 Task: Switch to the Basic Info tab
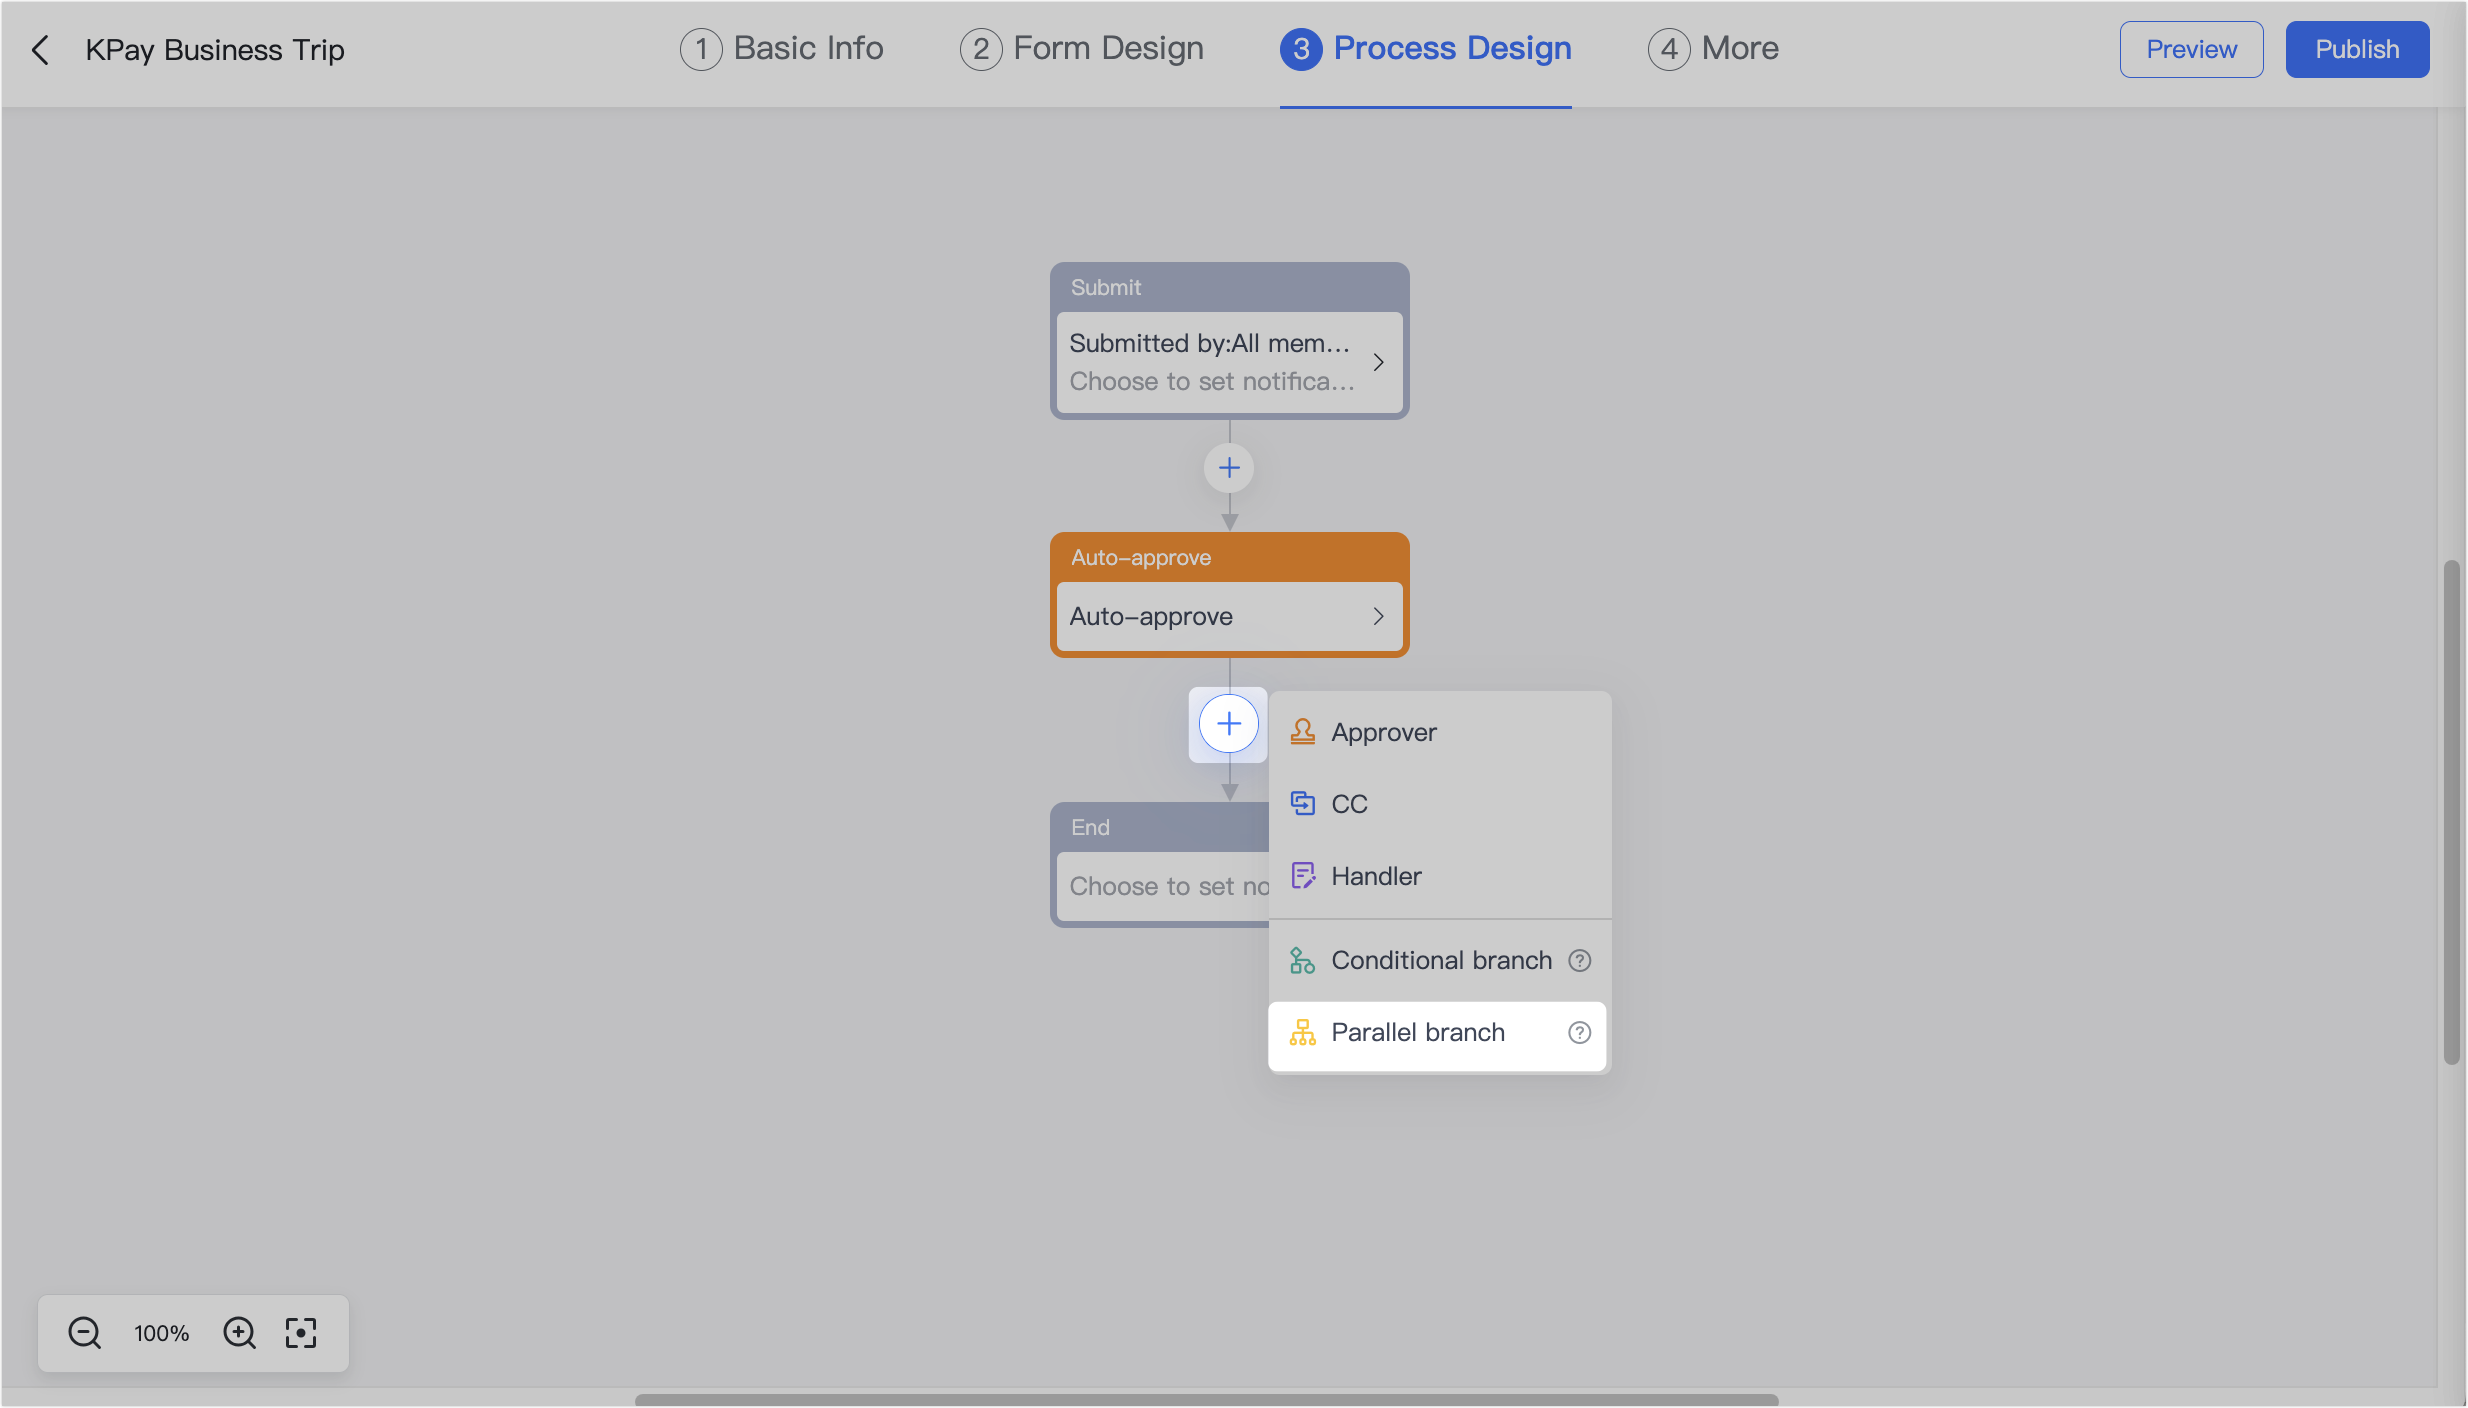coord(782,48)
